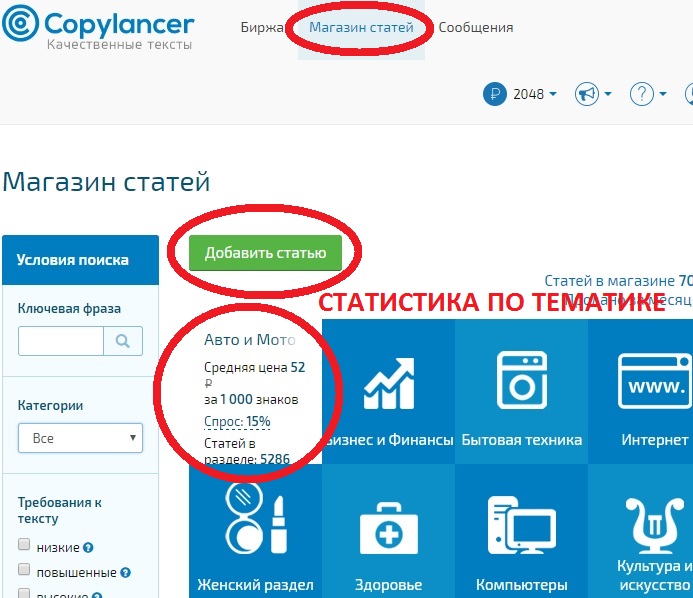
Task: Expand the 2048 balance dropdown arrow
Action: pos(553,94)
